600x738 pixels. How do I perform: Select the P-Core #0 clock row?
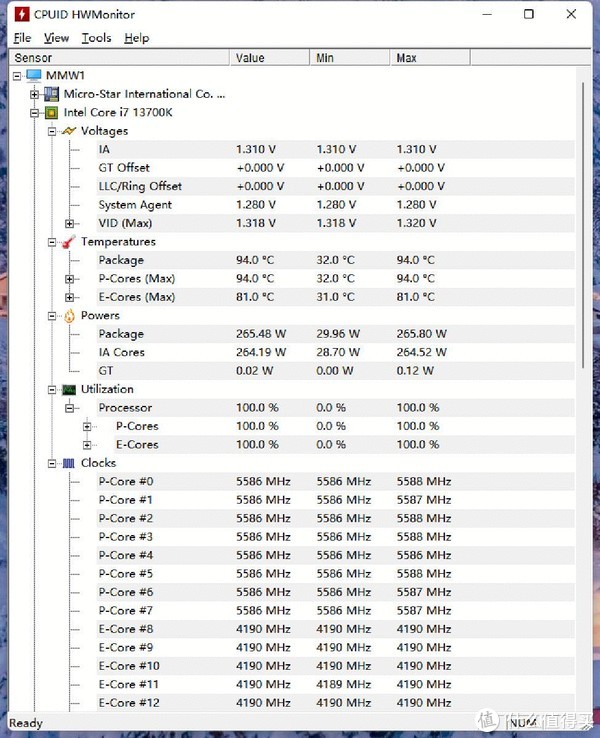[x=336, y=481]
